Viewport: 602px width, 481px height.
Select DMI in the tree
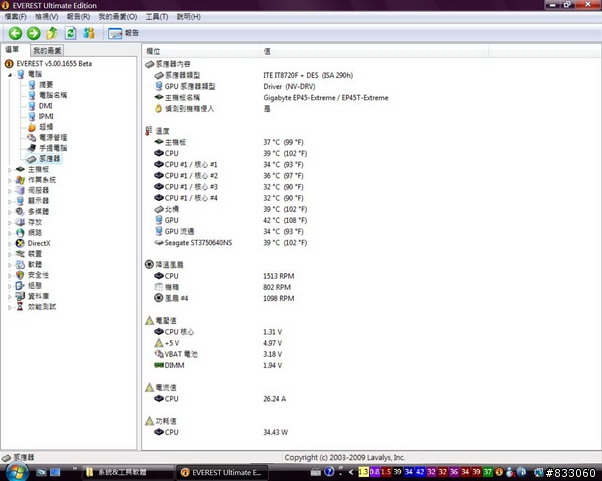point(46,106)
